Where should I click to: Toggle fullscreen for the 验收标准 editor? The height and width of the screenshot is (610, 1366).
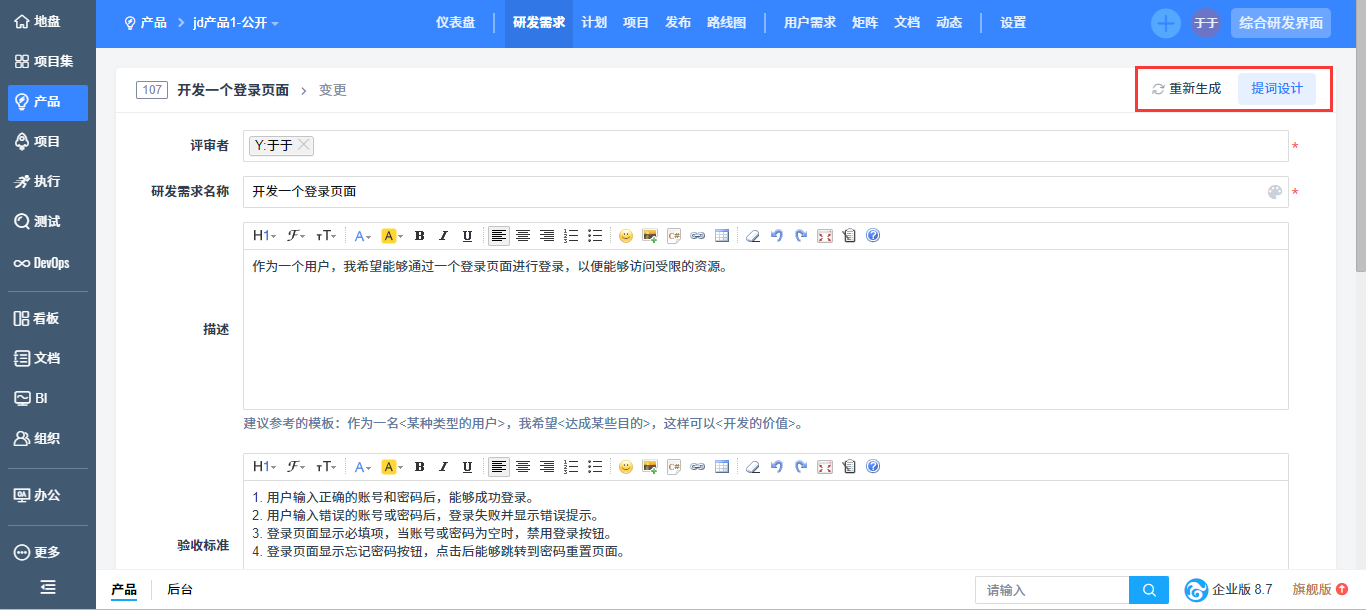pyautogui.click(x=825, y=467)
